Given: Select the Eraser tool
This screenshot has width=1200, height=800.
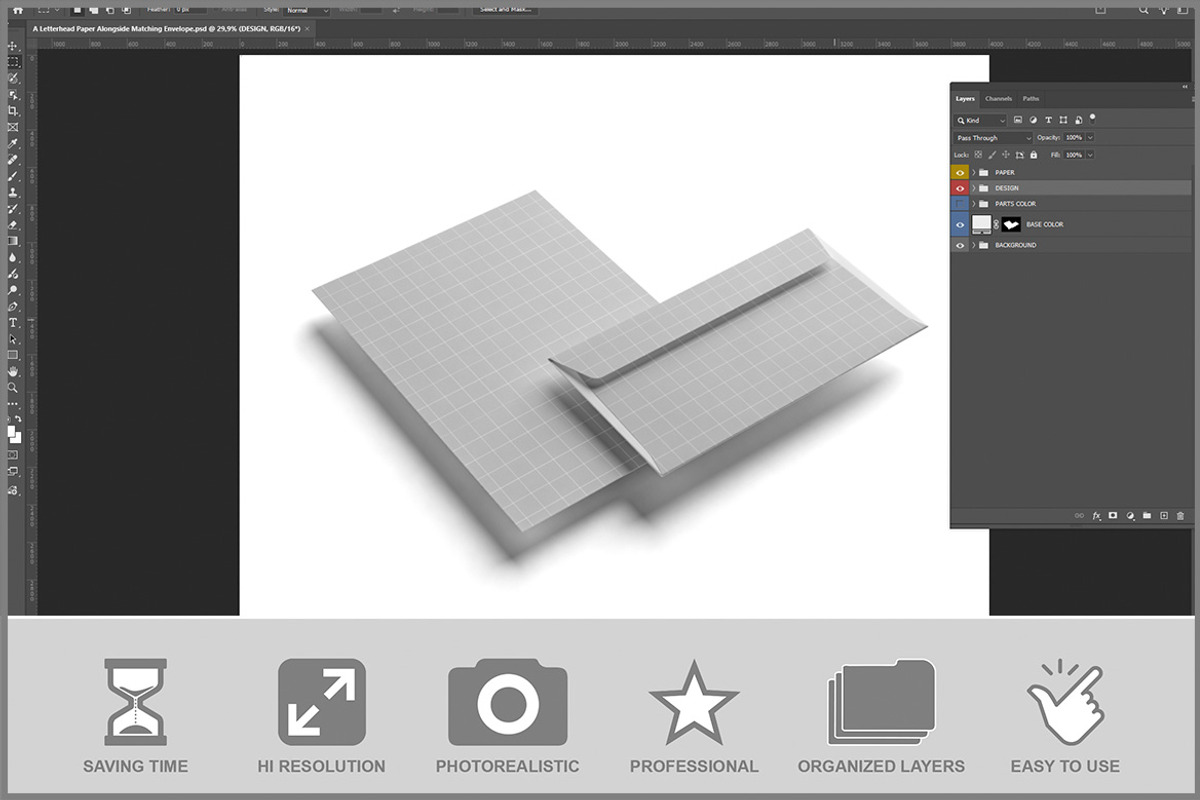Looking at the screenshot, I should [14, 224].
